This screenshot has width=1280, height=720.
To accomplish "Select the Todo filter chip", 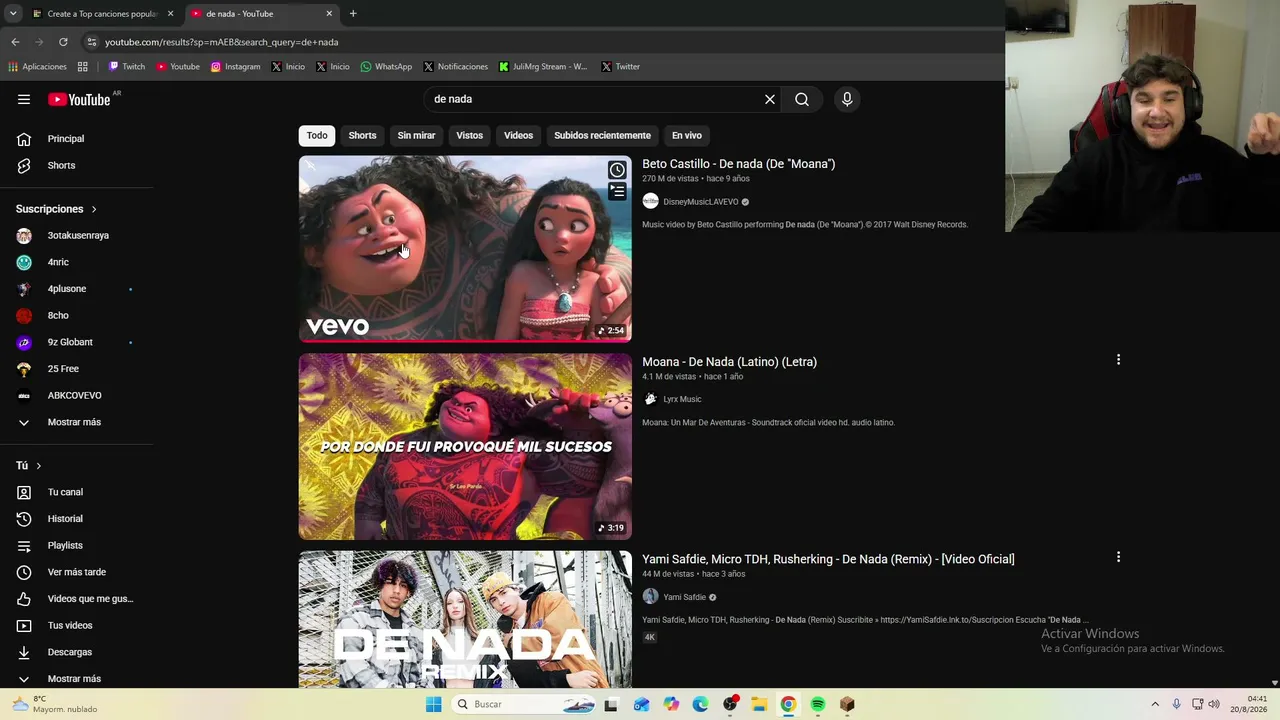I will [317, 135].
